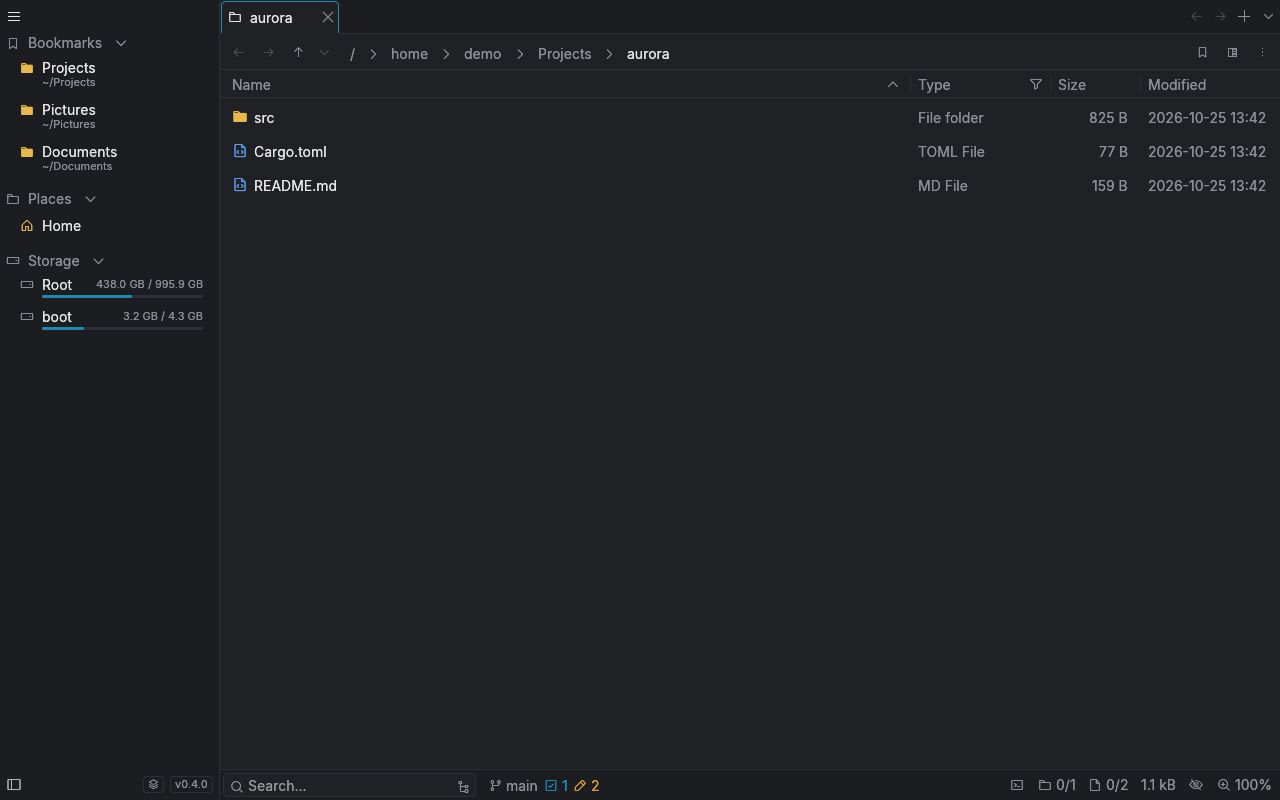This screenshot has height=800, width=1280.
Task: Click the v0.4.0 version label
Action: [191, 785]
